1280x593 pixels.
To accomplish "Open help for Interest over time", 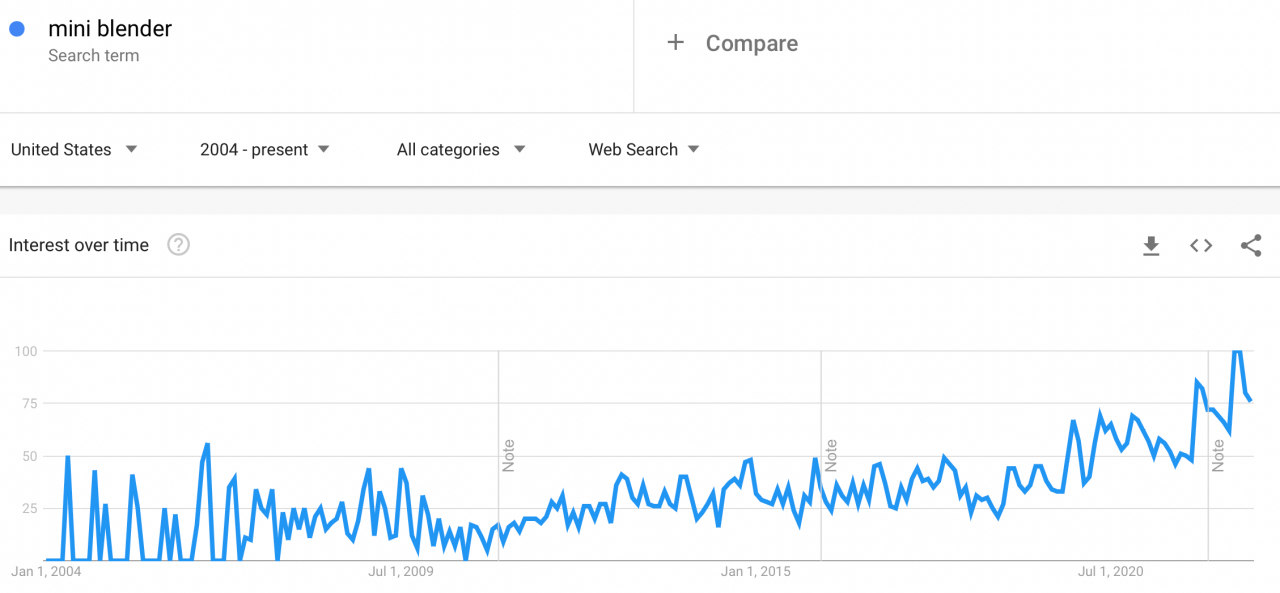I will pos(178,245).
